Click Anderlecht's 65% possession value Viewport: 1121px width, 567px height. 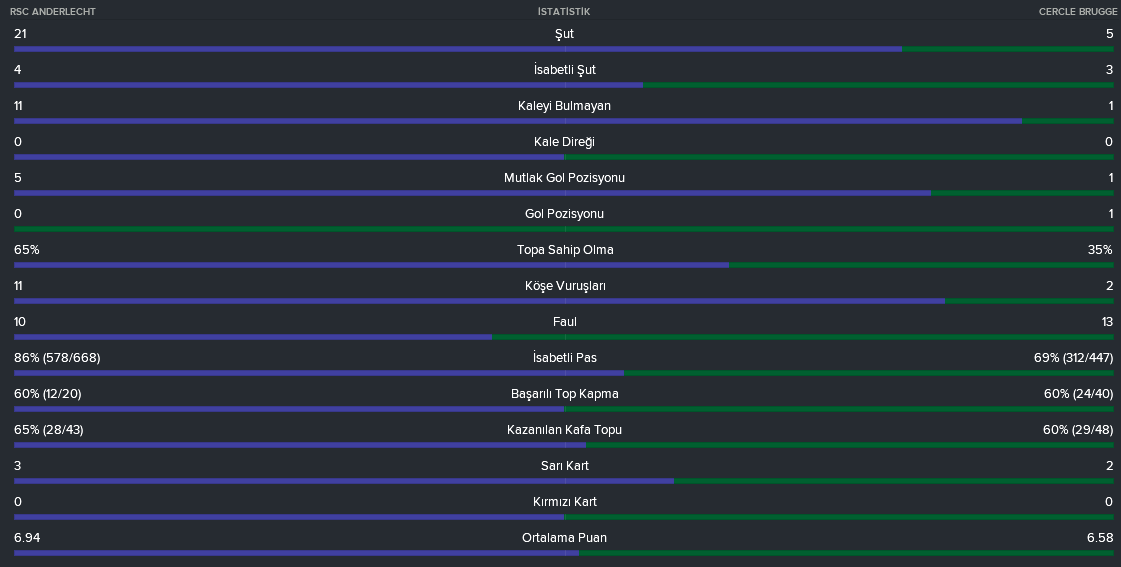tap(27, 250)
